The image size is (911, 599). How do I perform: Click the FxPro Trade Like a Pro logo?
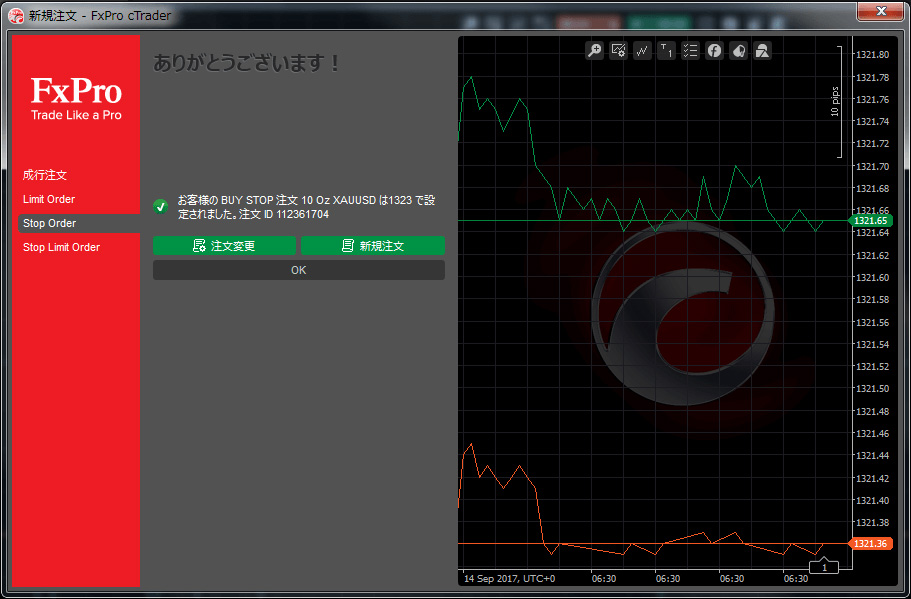(76, 99)
